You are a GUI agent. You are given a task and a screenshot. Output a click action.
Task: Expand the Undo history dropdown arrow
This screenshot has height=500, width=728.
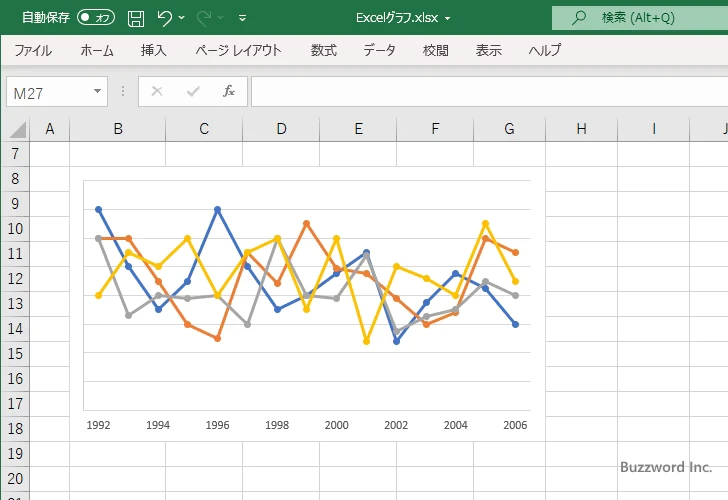[x=183, y=18]
